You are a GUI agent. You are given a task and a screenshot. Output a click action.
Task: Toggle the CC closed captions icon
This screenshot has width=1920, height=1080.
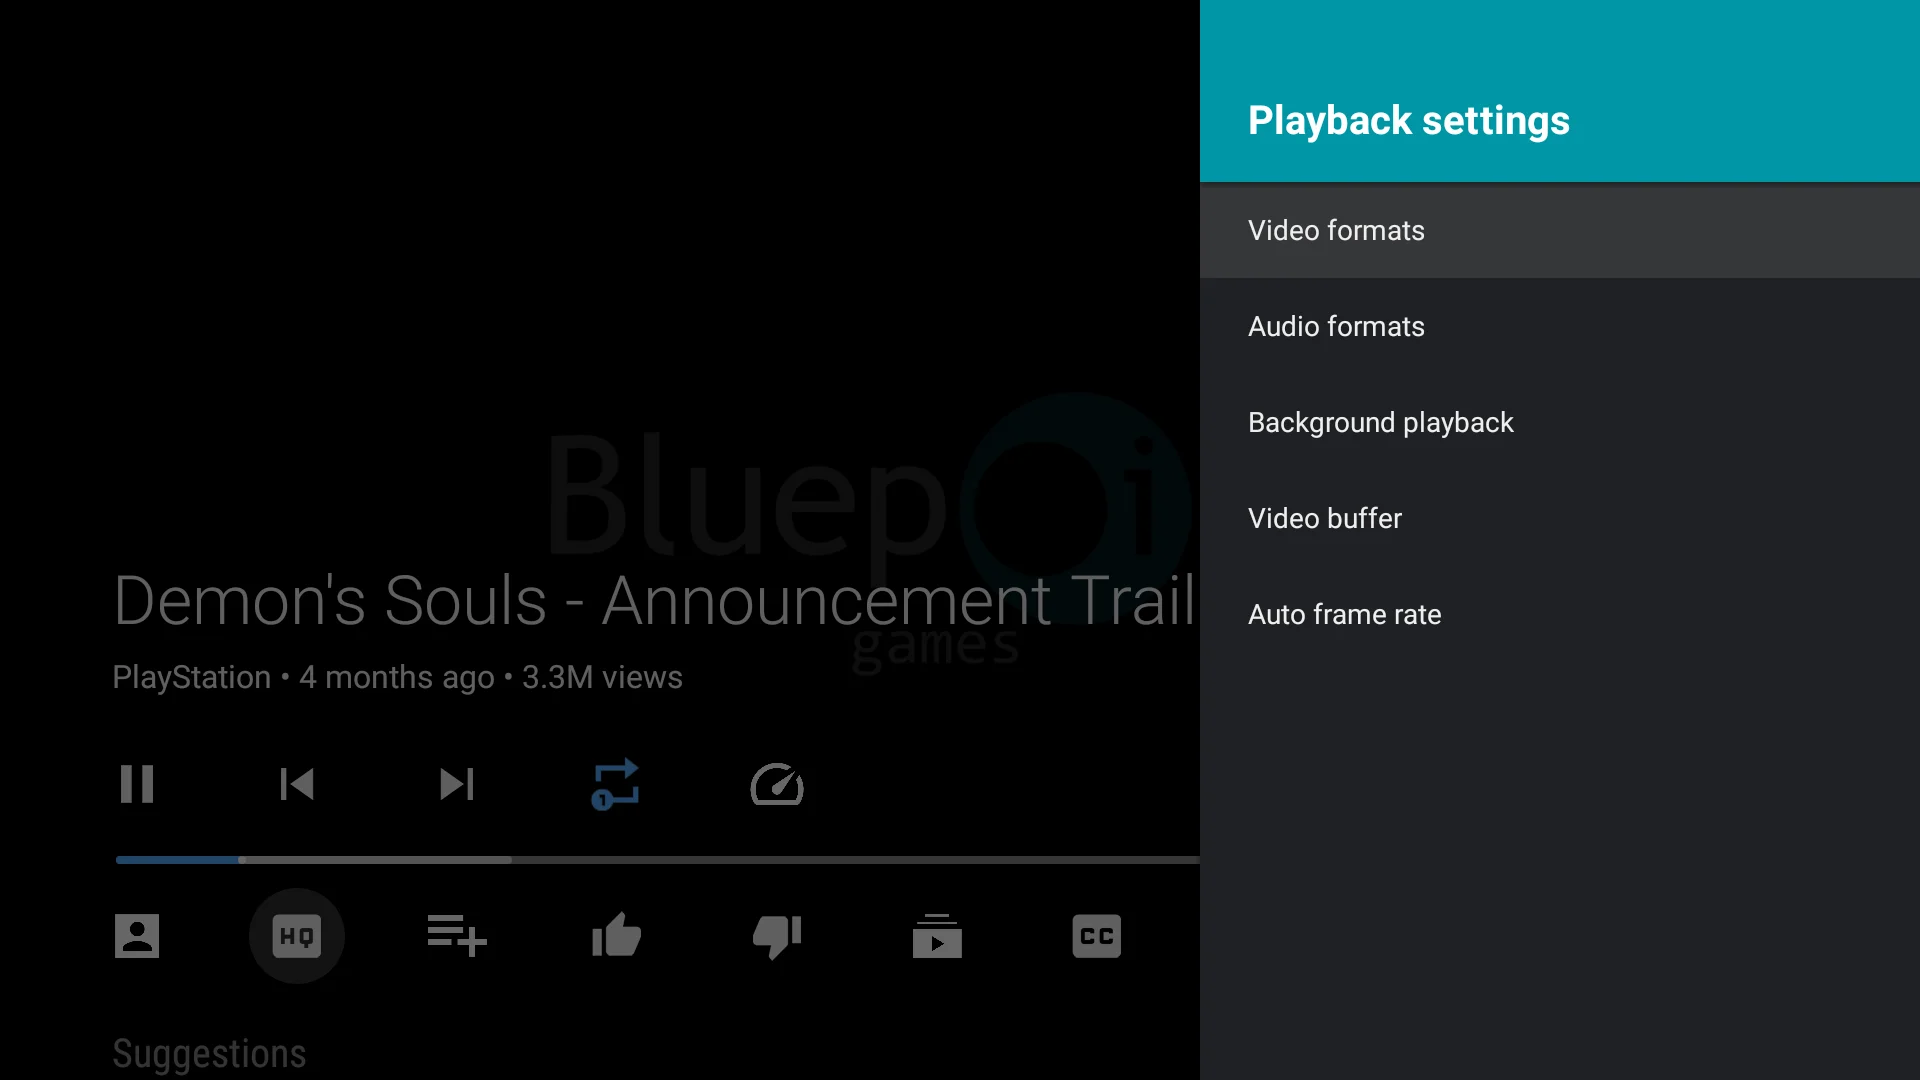(x=1097, y=936)
